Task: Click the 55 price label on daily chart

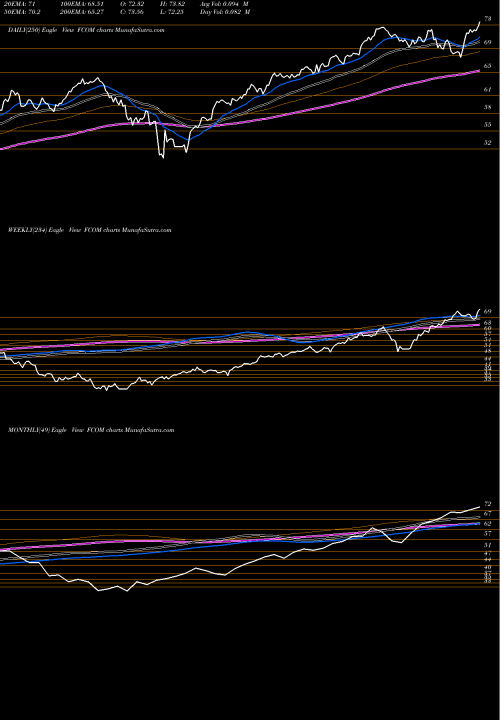Action: [488, 124]
